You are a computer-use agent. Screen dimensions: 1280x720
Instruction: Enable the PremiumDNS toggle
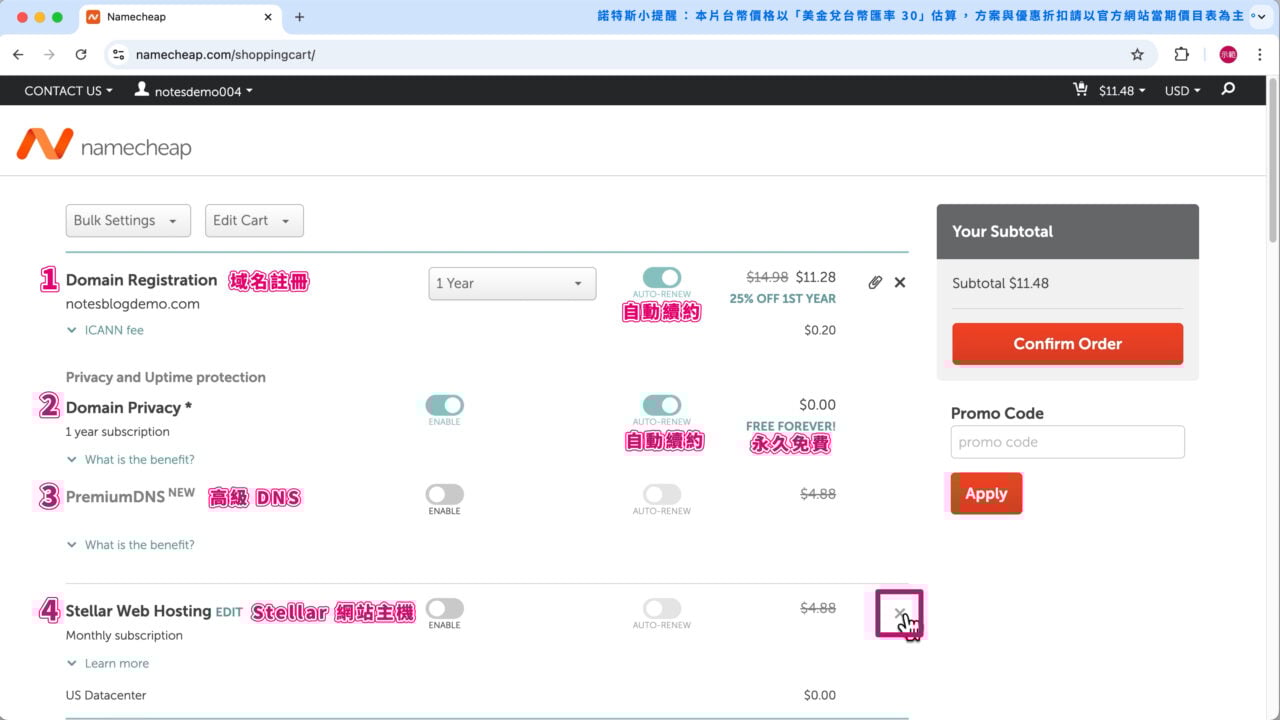[x=444, y=494]
